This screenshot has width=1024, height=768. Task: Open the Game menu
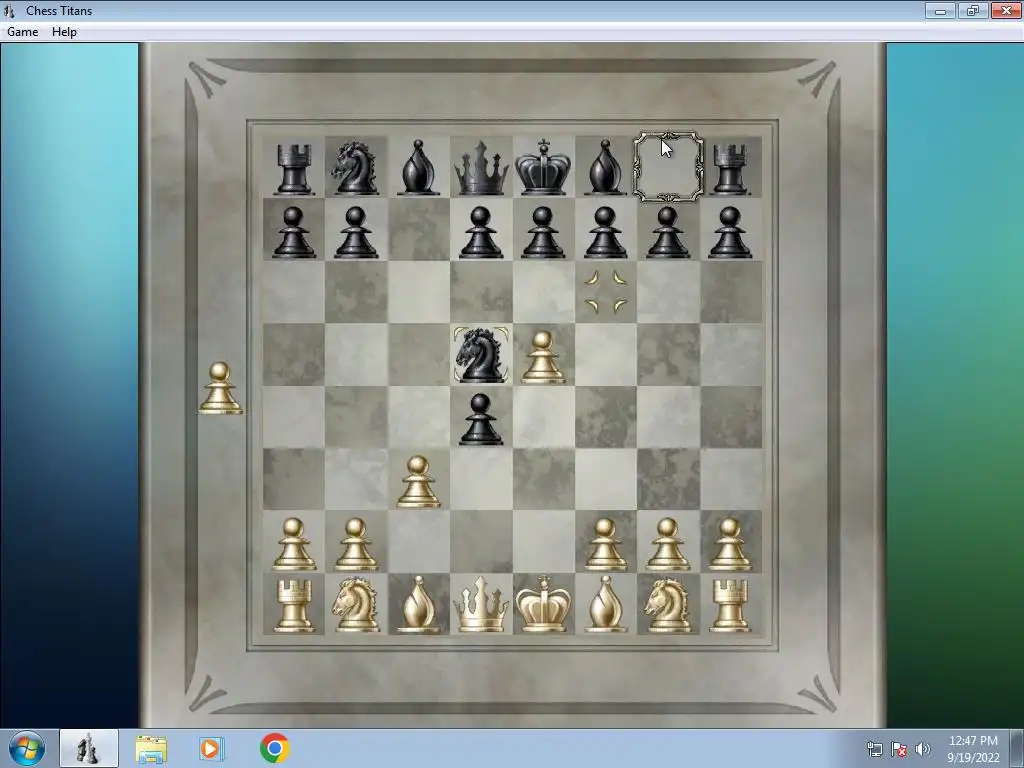(22, 32)
